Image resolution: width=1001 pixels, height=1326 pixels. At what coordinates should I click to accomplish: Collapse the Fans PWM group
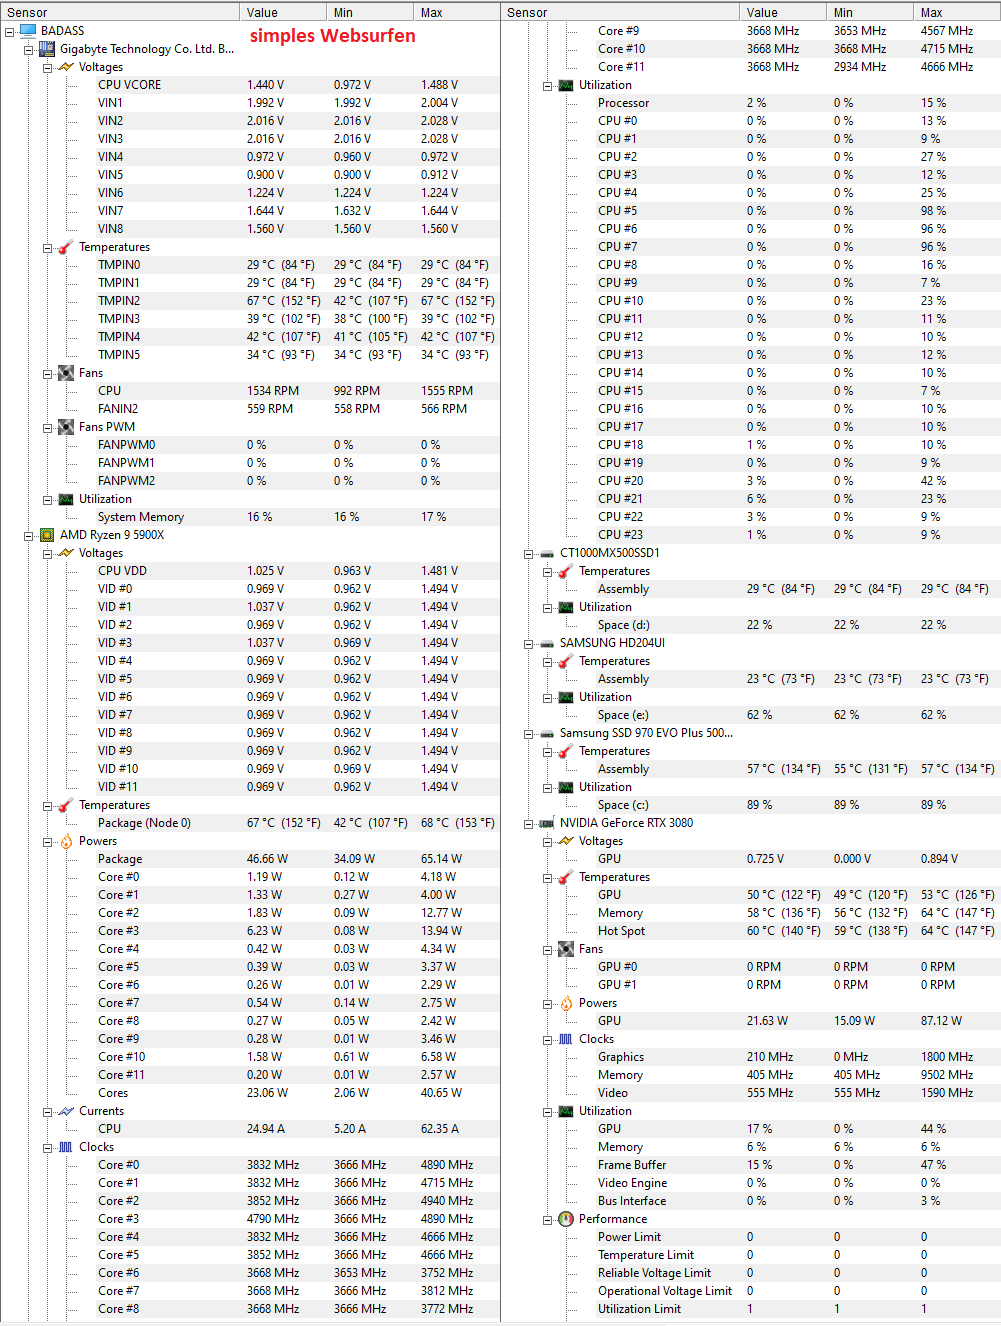pyautogui.click(x=48, y=427)
